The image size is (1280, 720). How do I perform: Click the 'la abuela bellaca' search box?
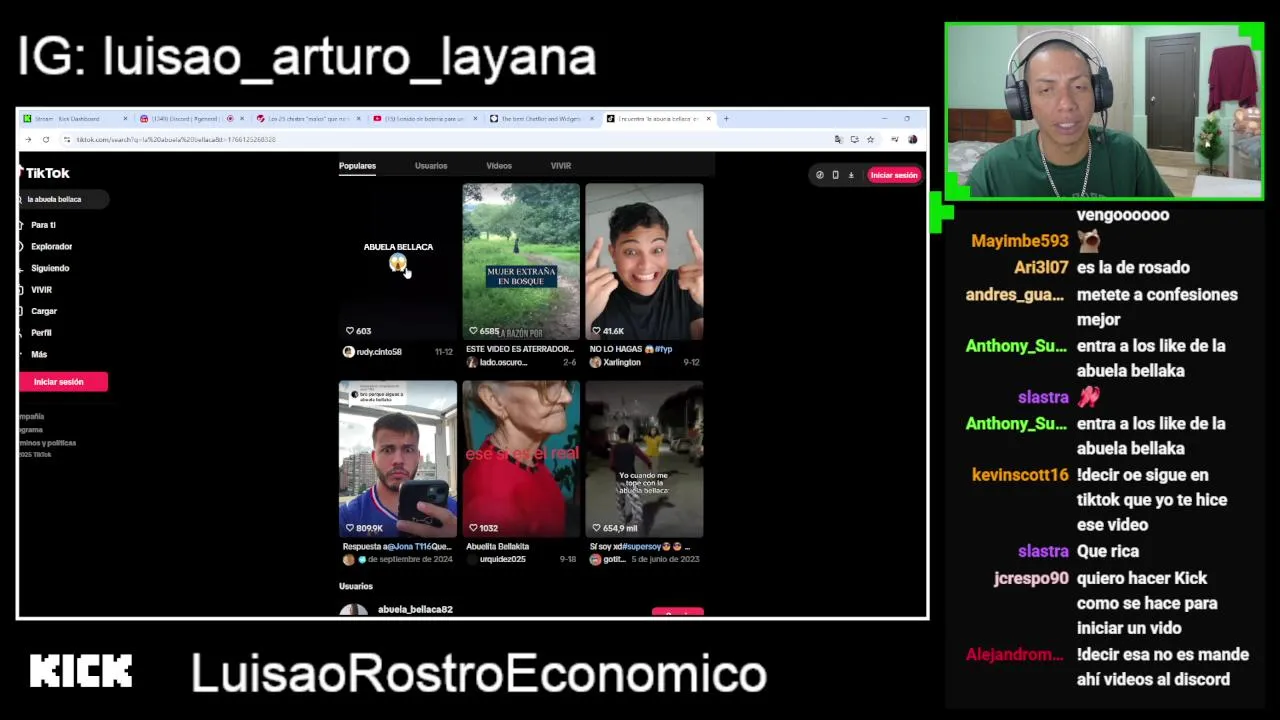click(x=63, y=199)
